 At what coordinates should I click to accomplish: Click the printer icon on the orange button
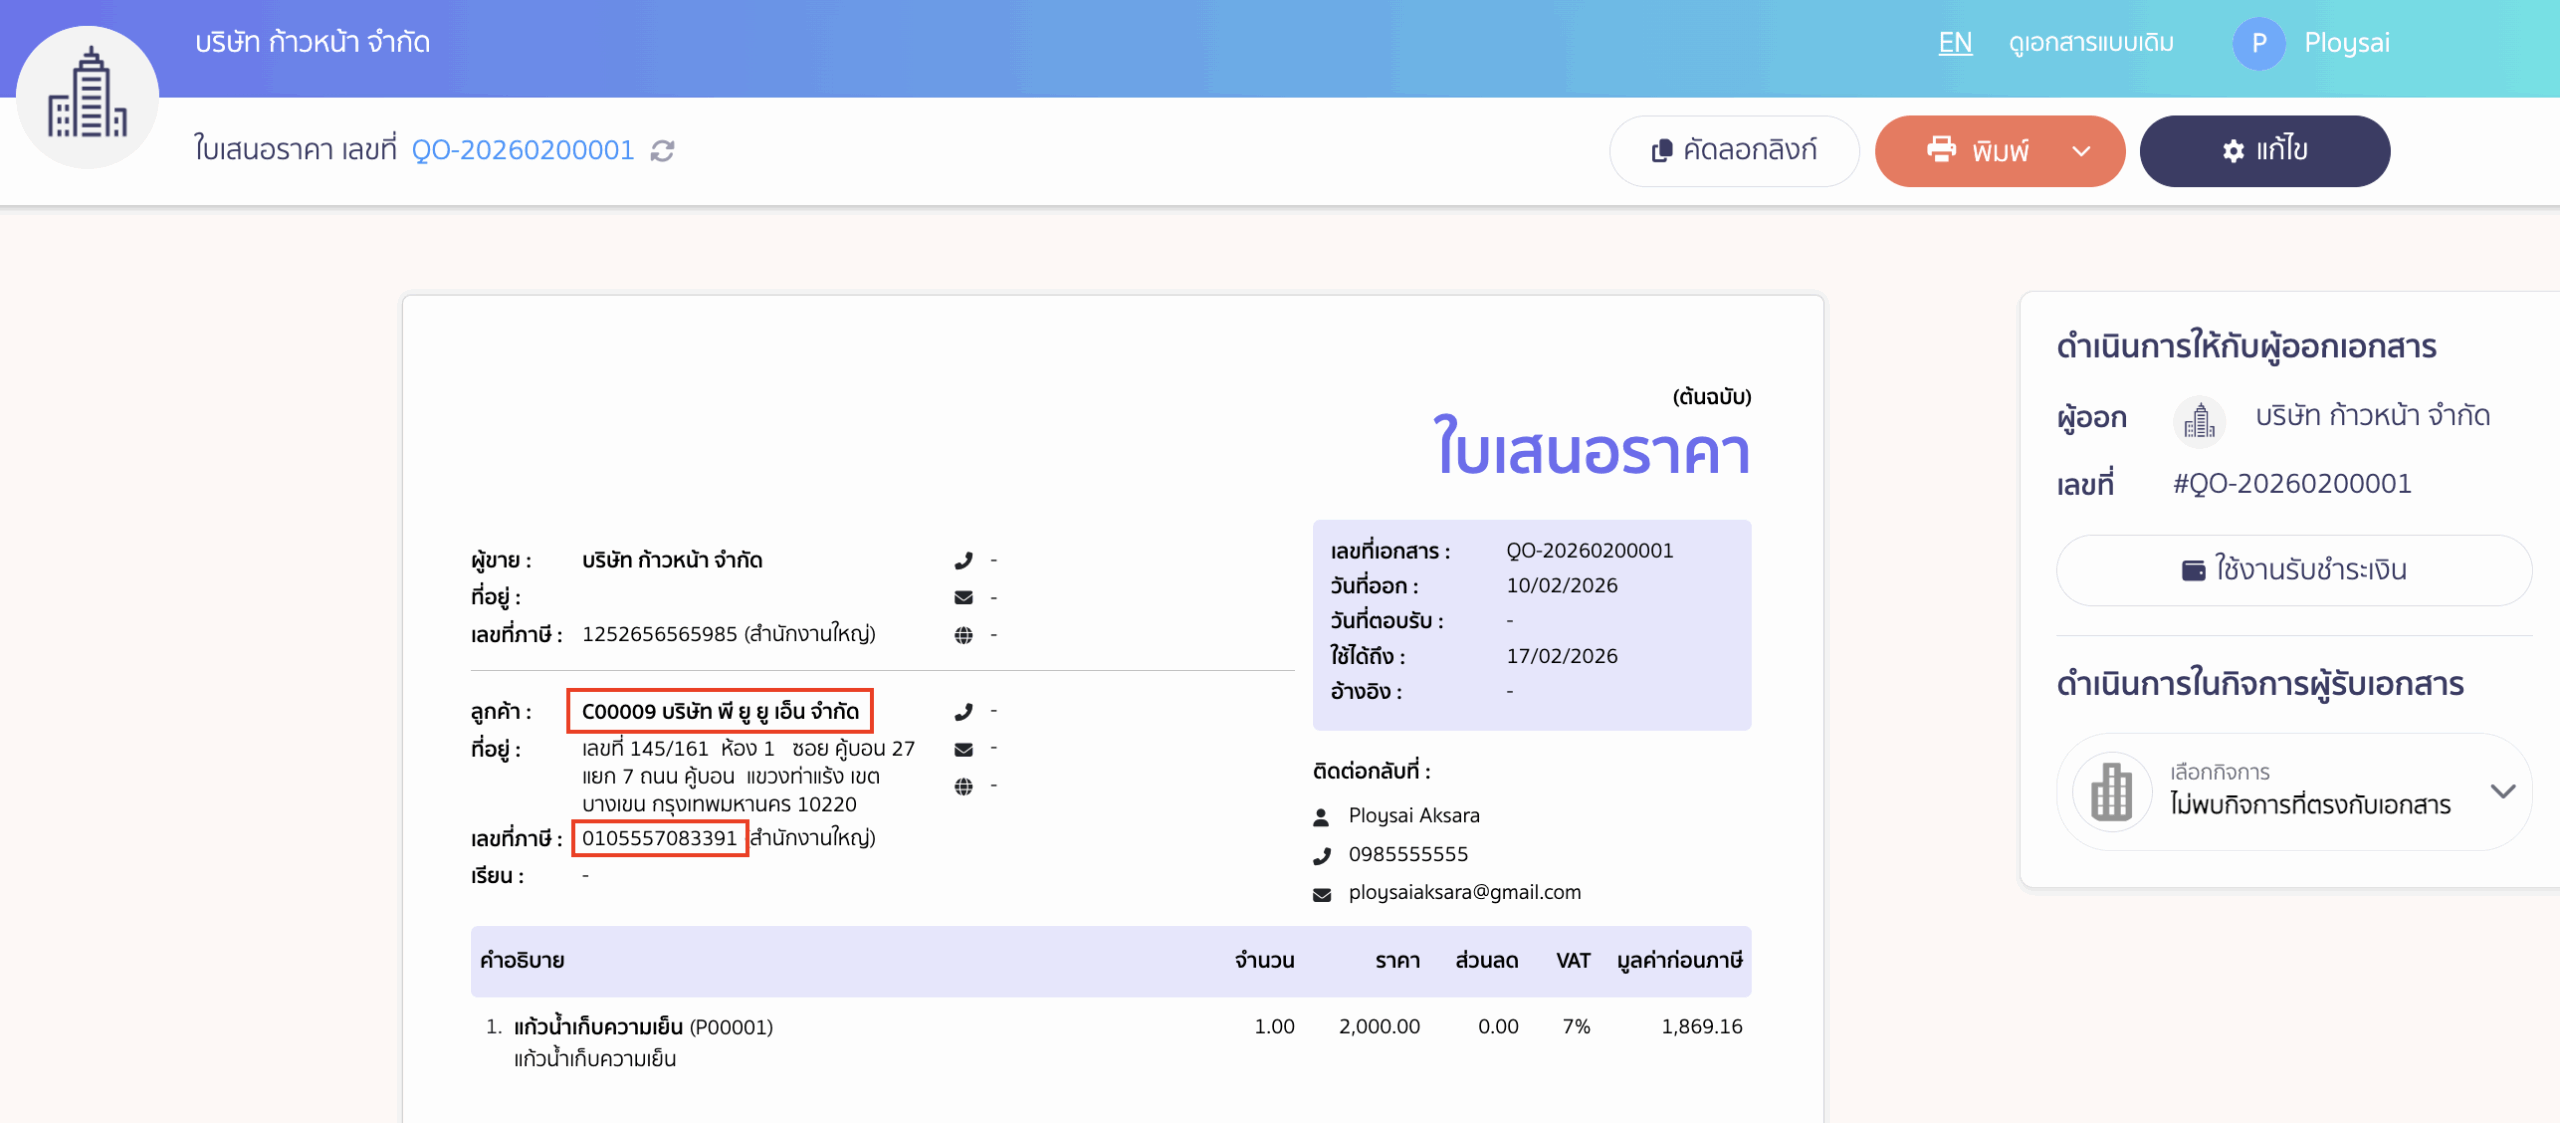(1940, 150)
